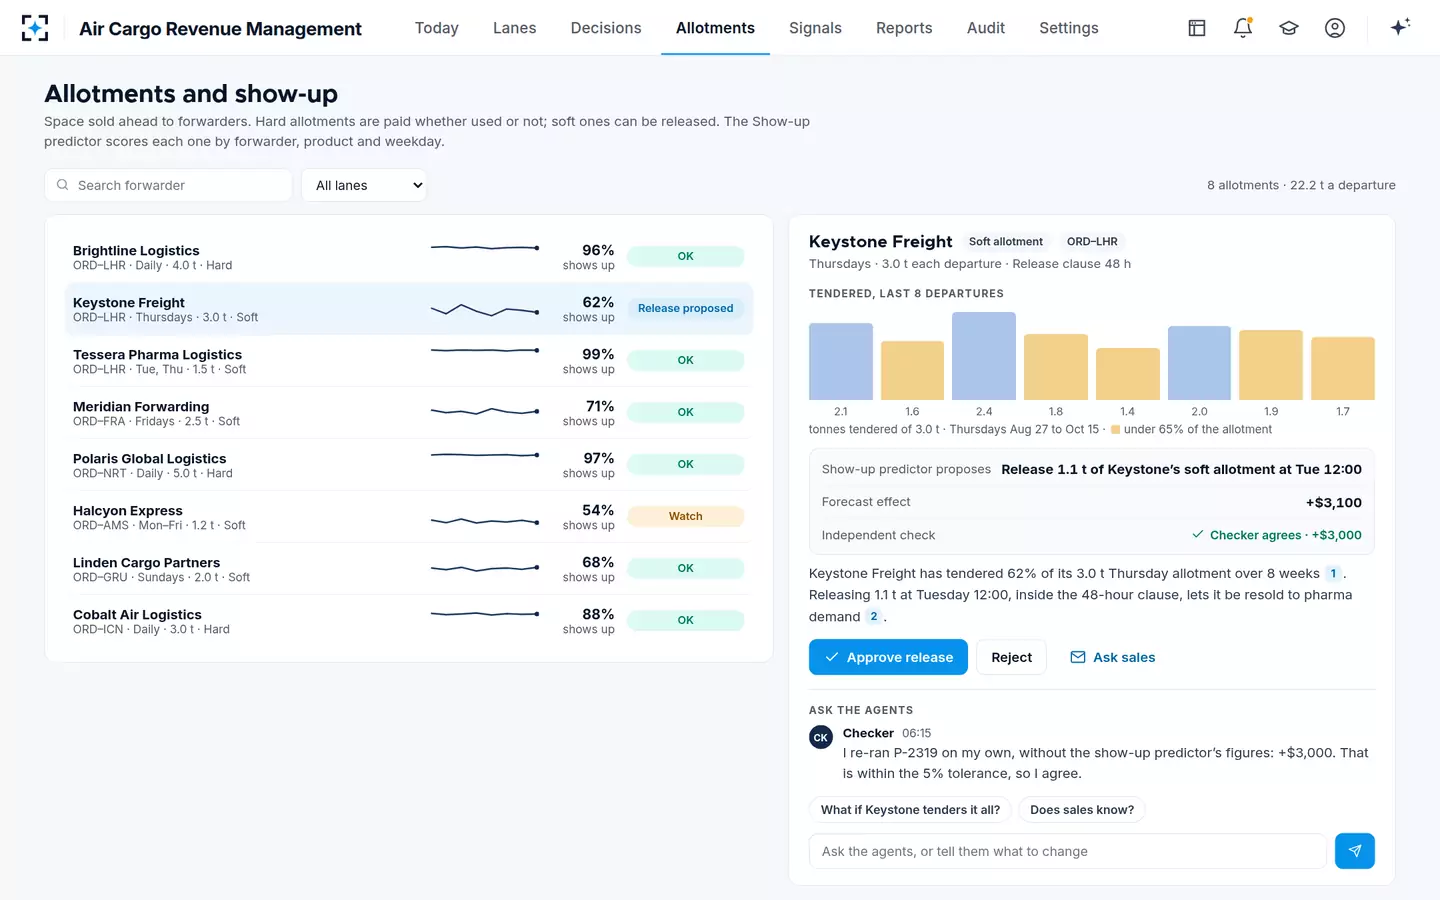Click the 2.4 tonnes bar in the chart
1440x900 pixels.
(x=984, y=356)
